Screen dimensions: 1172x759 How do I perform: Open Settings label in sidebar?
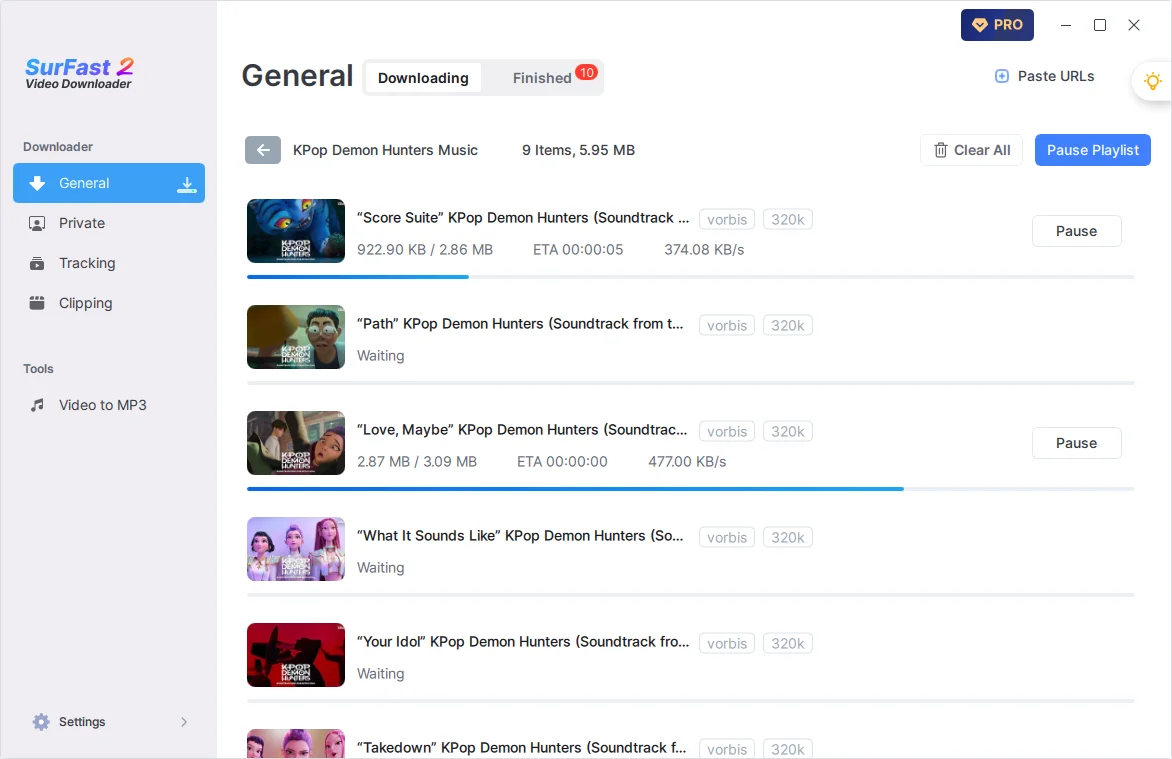click(82, 722)
